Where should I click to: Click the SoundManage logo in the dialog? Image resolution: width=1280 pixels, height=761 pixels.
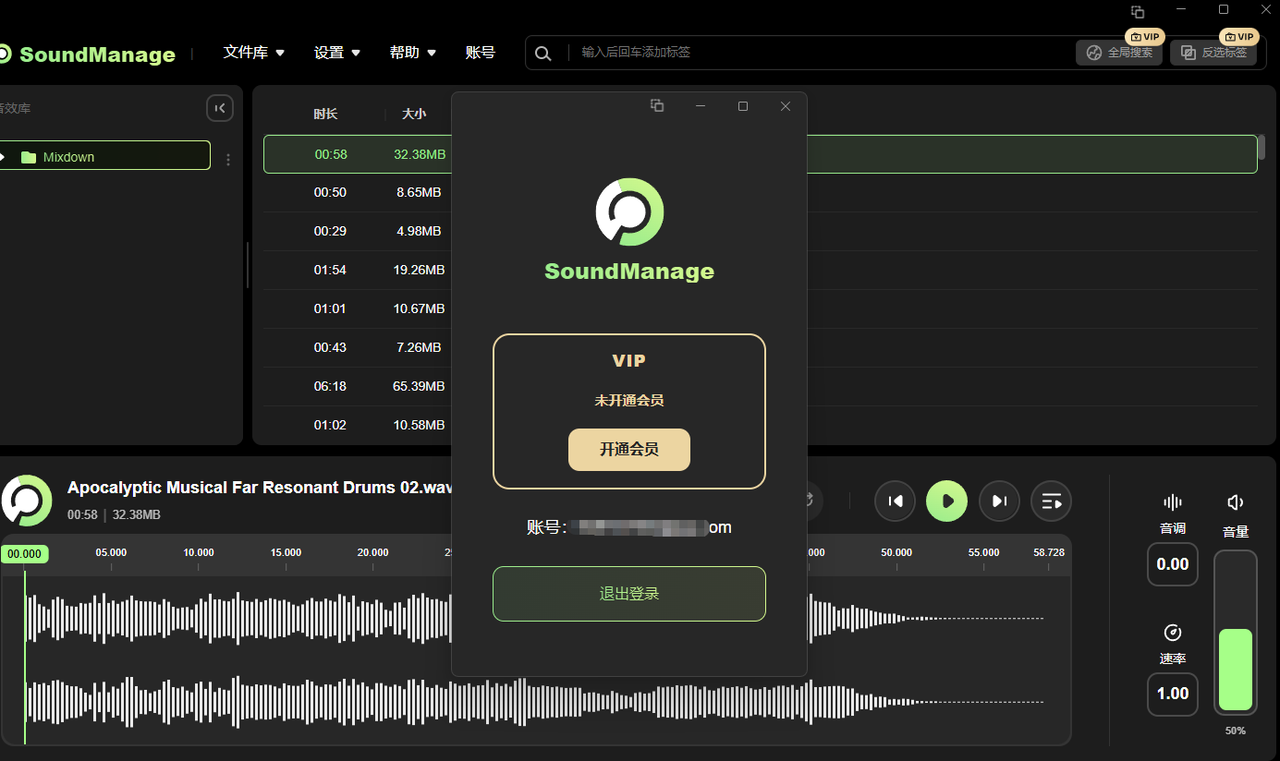[630, 212]
